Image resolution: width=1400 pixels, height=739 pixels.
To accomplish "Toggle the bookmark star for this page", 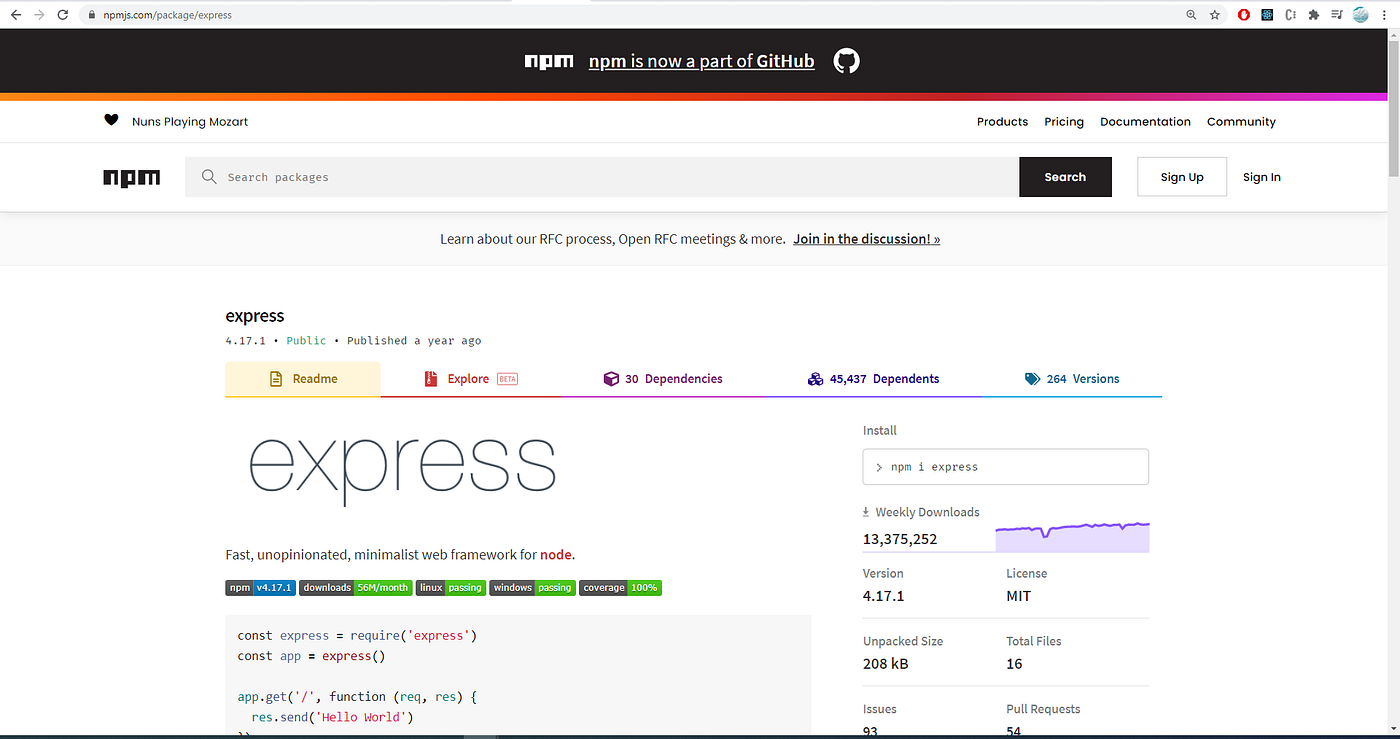I will point(1215,14).
